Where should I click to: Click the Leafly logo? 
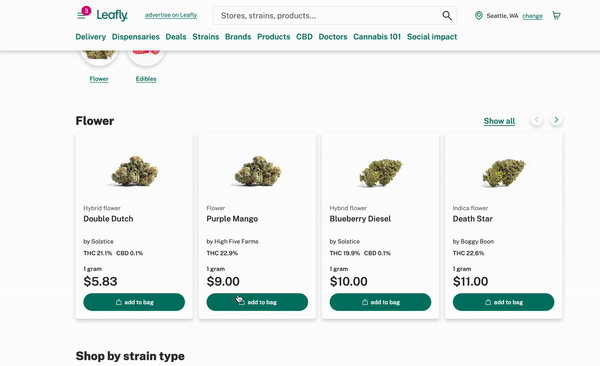[x=112, y=15]
